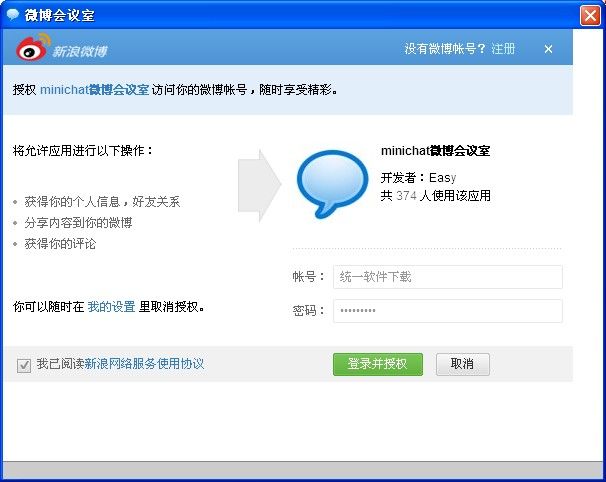The image size is (606, 482).
Task: Click the text 获得你的个人信息,好友关系
Action: [102, 201]
